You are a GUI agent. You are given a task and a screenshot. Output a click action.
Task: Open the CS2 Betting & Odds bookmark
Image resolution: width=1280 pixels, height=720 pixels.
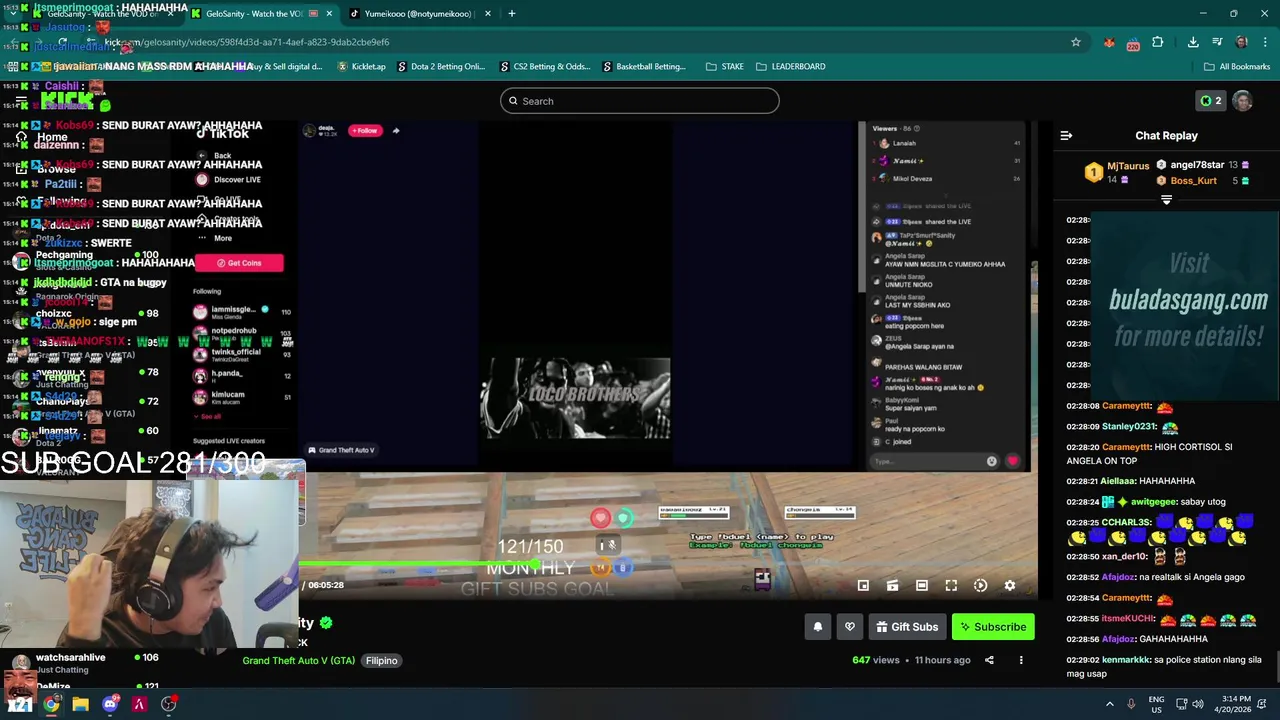pyautogui.click(x=545, y=66)
